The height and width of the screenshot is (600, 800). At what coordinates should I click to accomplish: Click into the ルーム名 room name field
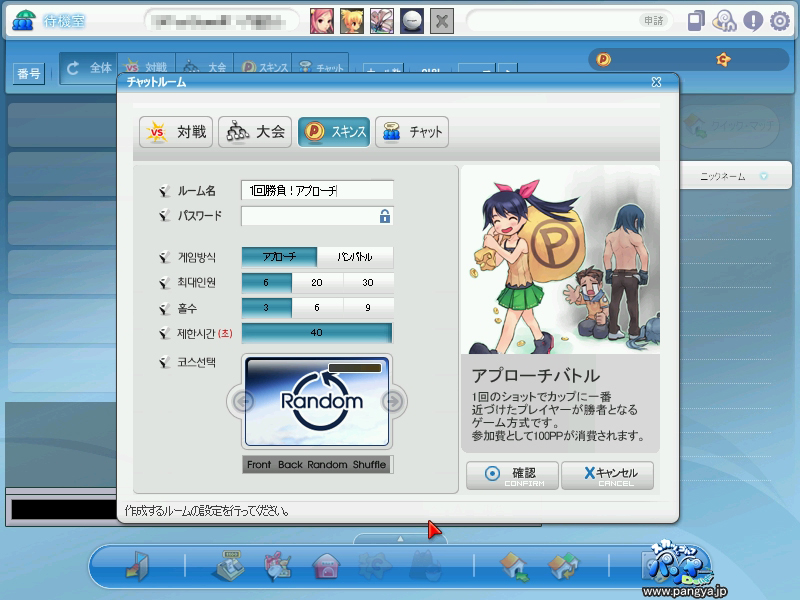click(x=317, y=190)
